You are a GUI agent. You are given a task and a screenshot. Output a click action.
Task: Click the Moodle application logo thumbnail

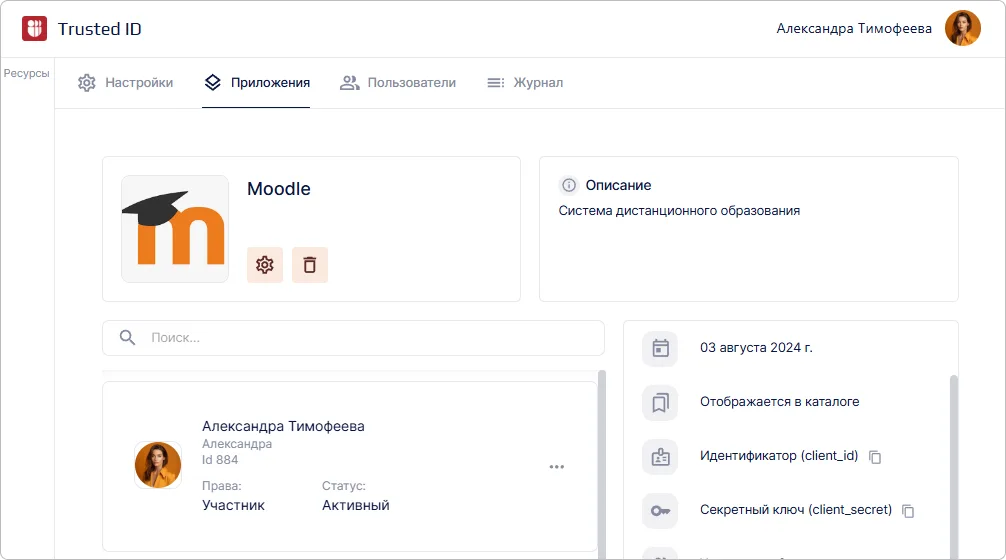click(175, 229)
